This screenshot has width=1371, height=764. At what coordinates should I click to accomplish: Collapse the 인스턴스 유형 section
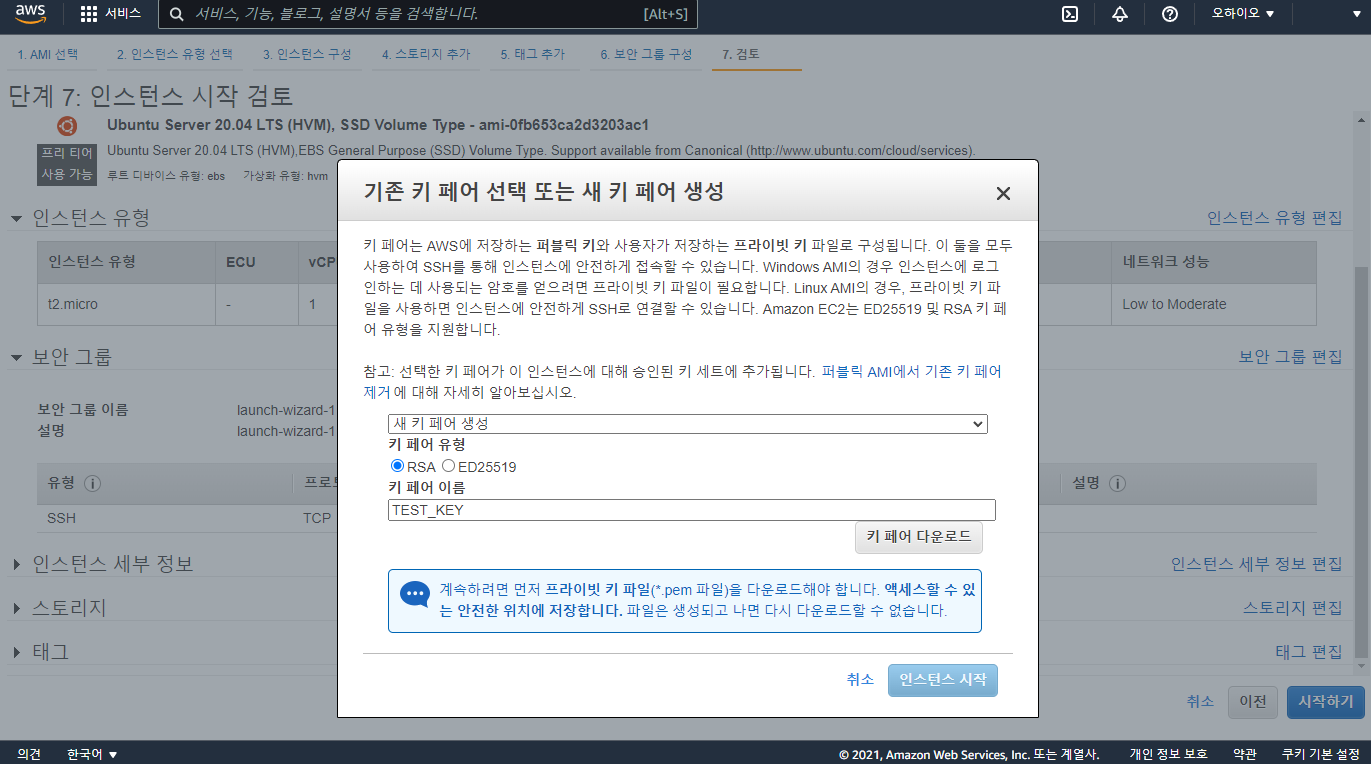[17, 218]
